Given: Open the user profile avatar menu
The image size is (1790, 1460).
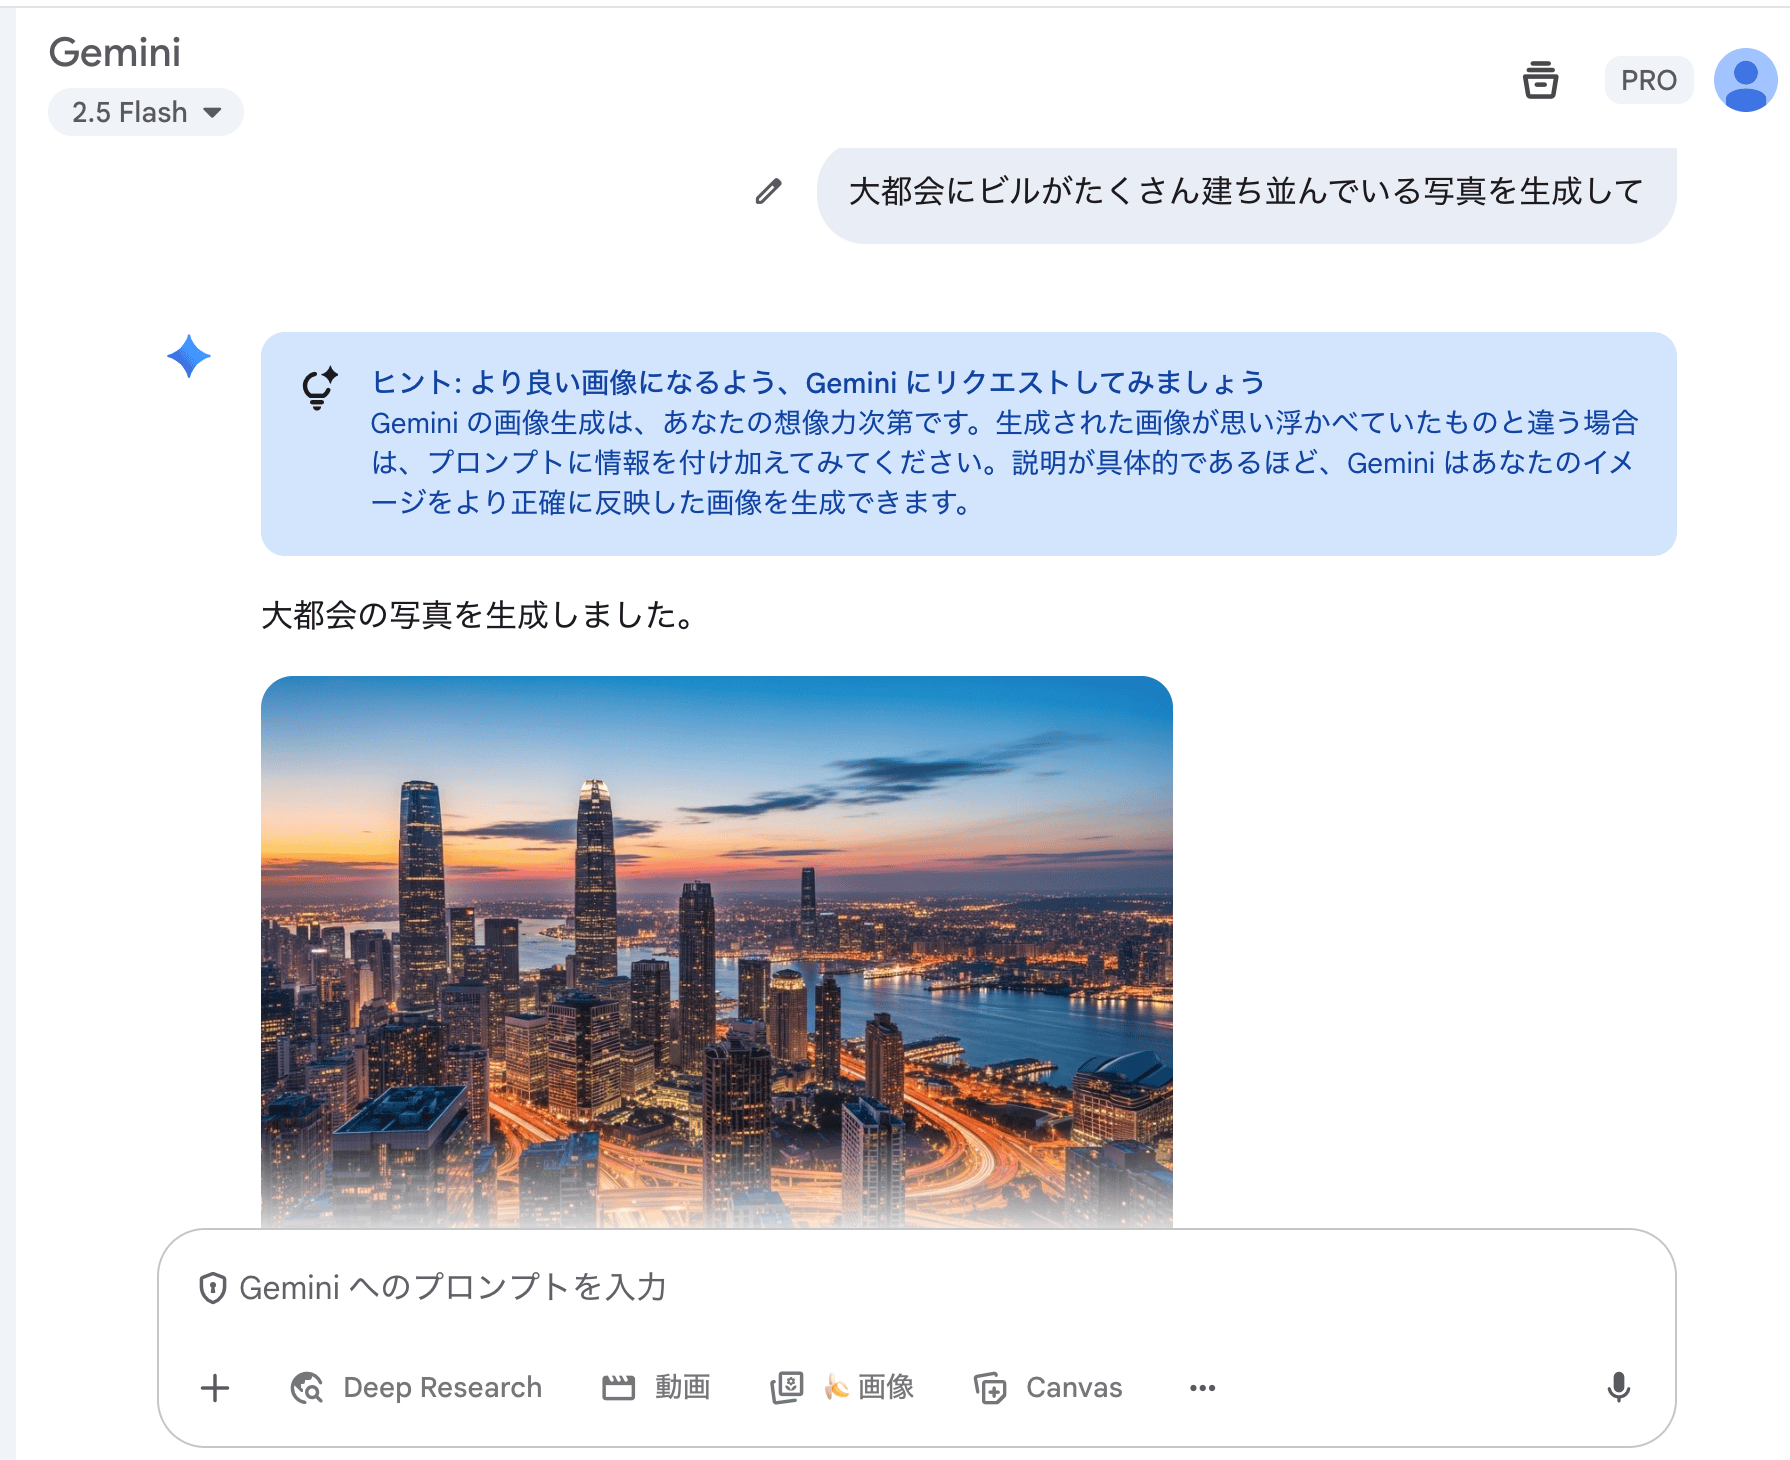Looking at the screenshot, I should pos(1745,80).
